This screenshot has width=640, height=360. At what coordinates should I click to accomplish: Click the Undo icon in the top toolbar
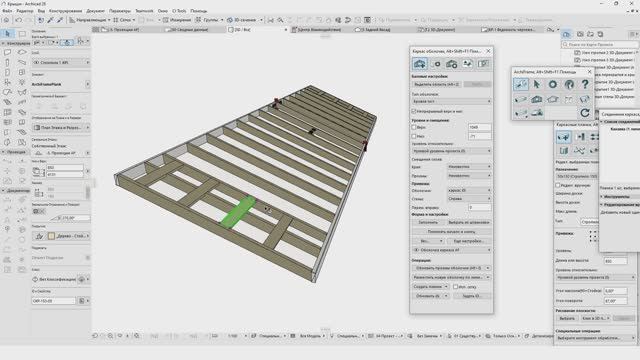(18, 20)
